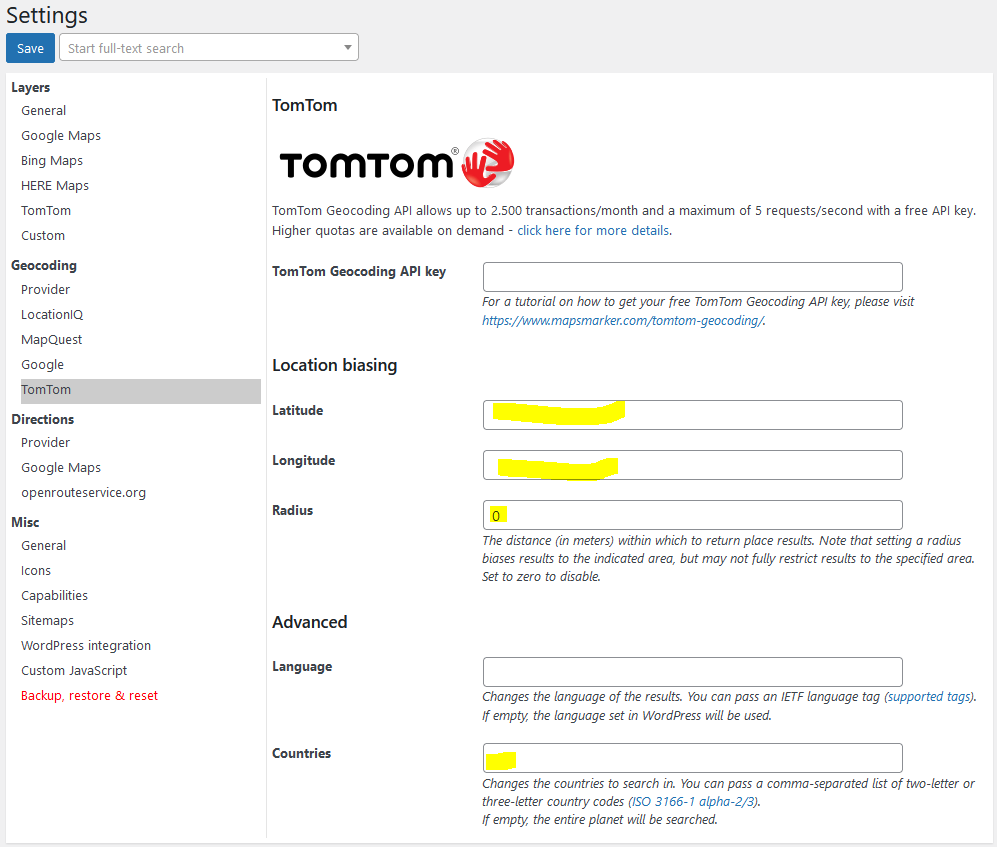Open Custom JavaScript settings

click(x=74, y=670)
